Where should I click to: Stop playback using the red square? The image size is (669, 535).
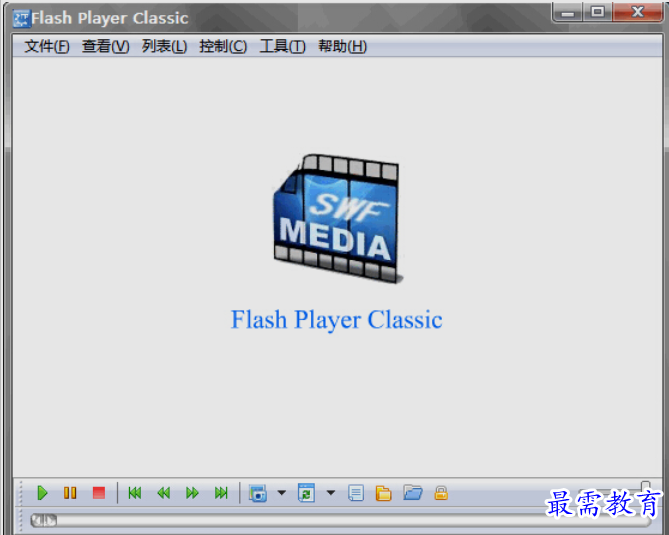[x=99, y=493]
